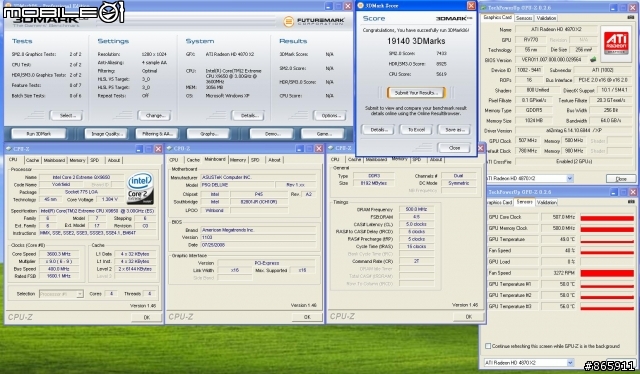Open About tab in CPU-Z processor window

pos(113,160)
